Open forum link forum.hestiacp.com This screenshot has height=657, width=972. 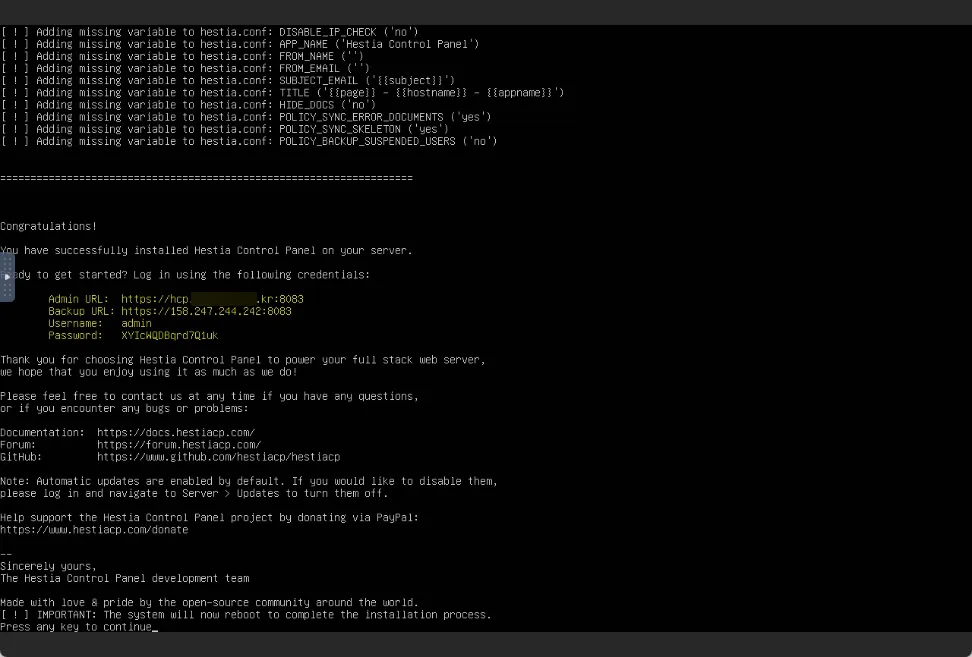(x=179, y=444)
